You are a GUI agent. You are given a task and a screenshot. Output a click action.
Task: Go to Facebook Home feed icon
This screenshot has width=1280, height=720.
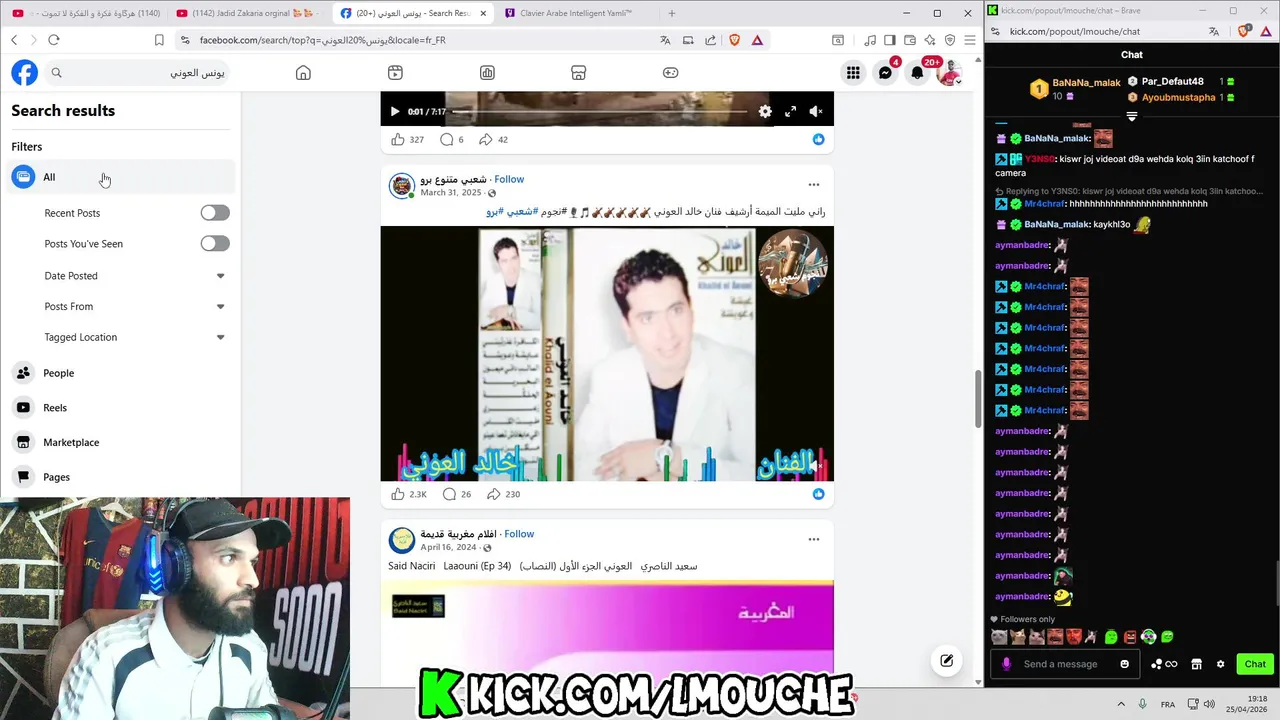click(303, 73)
